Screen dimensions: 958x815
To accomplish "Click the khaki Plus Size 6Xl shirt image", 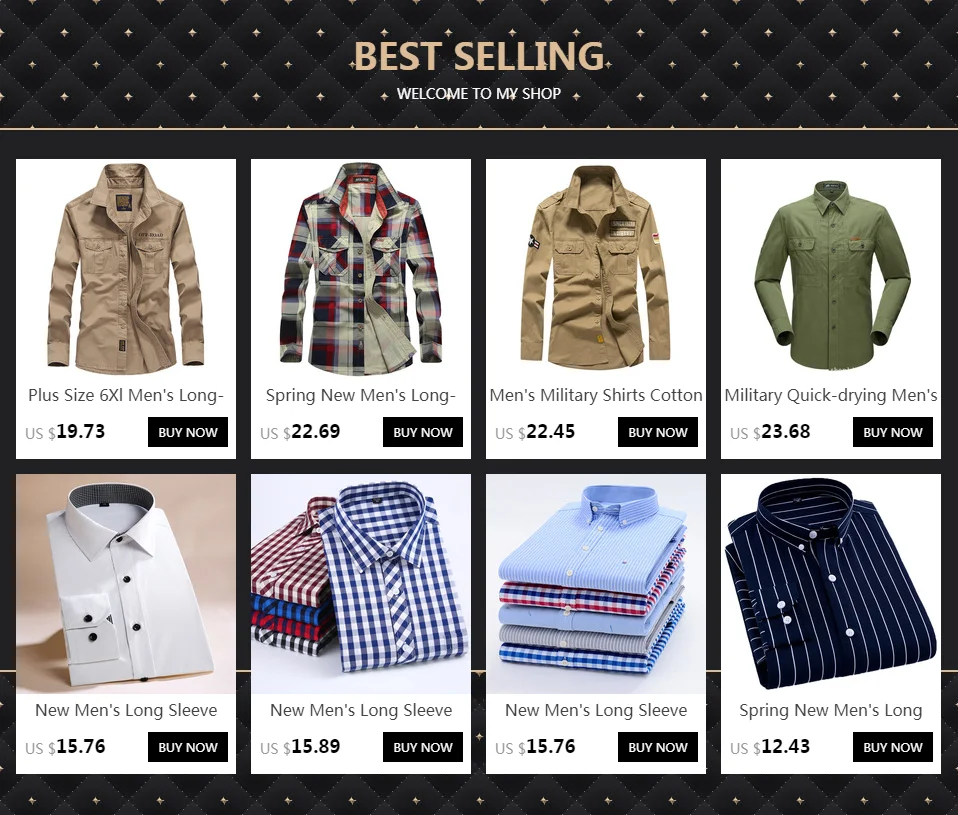I will [x=126, y=269].
